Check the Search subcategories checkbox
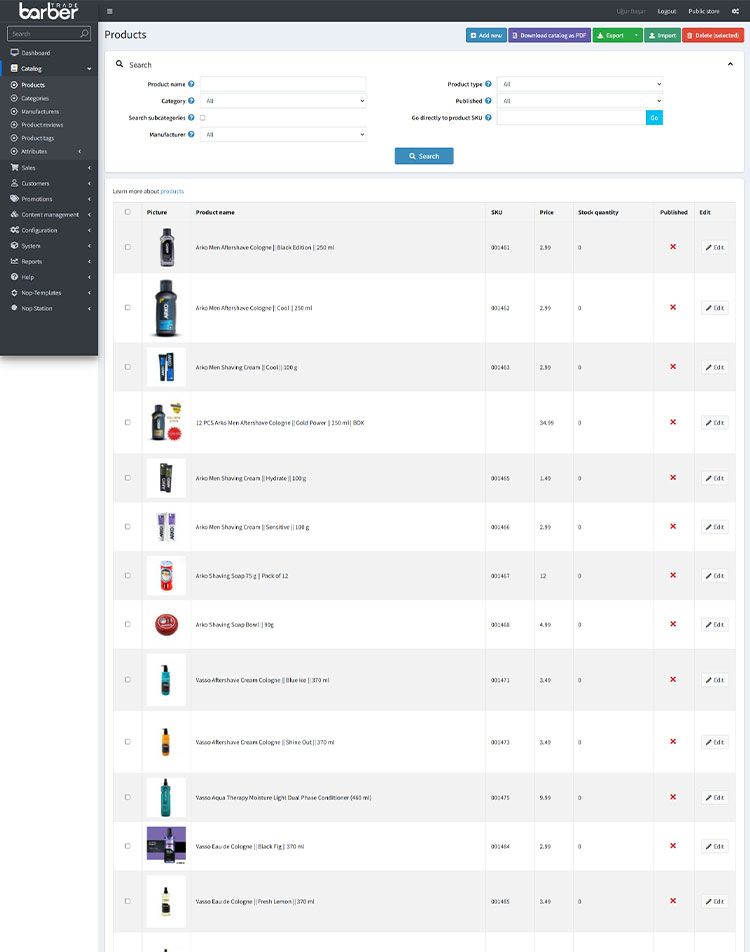Screen dimensions: 750x952 point(203,118)
